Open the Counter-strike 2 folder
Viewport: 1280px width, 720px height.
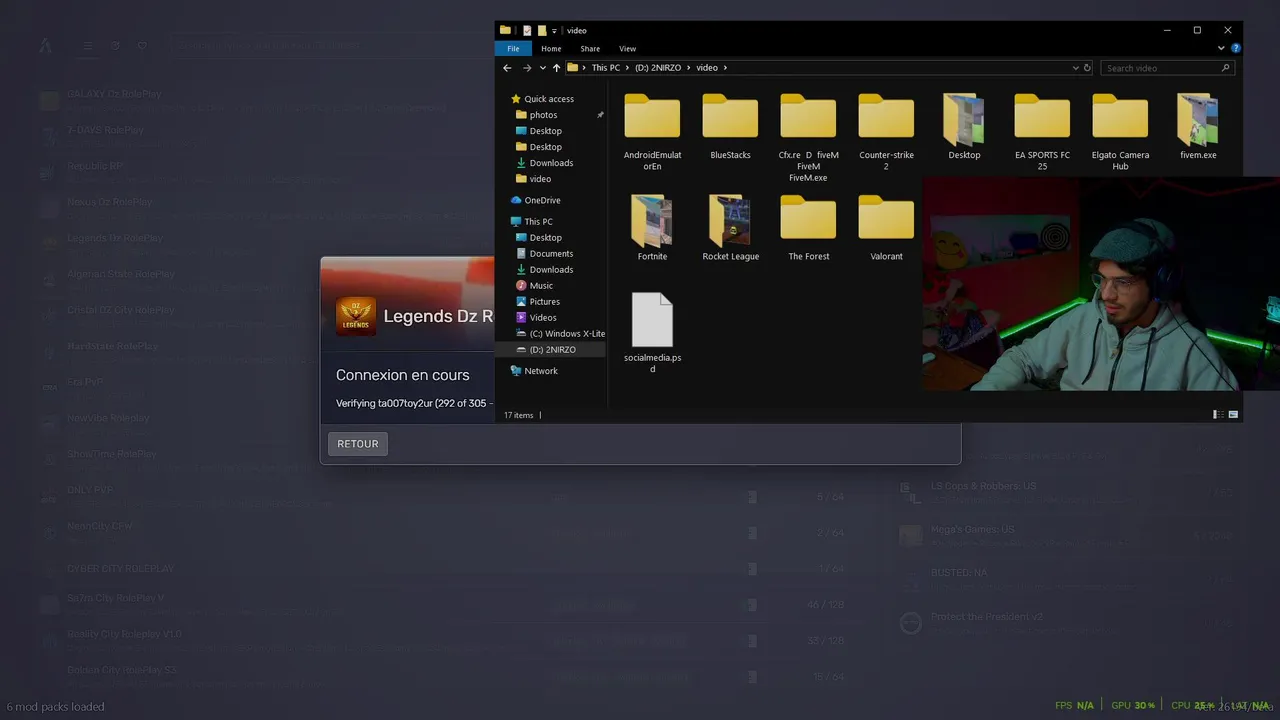click(886, 131)
